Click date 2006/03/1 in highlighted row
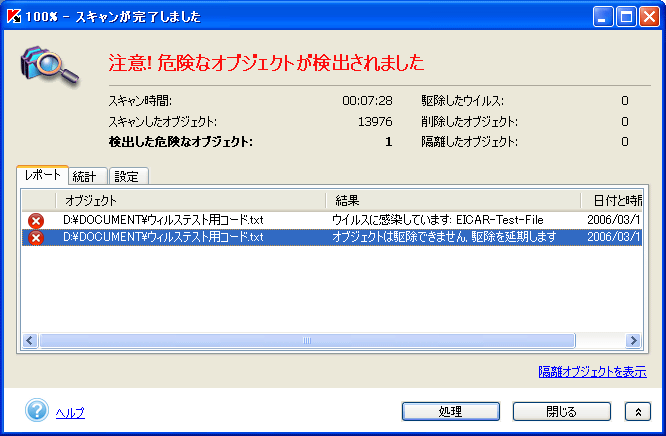 (614, 237)
